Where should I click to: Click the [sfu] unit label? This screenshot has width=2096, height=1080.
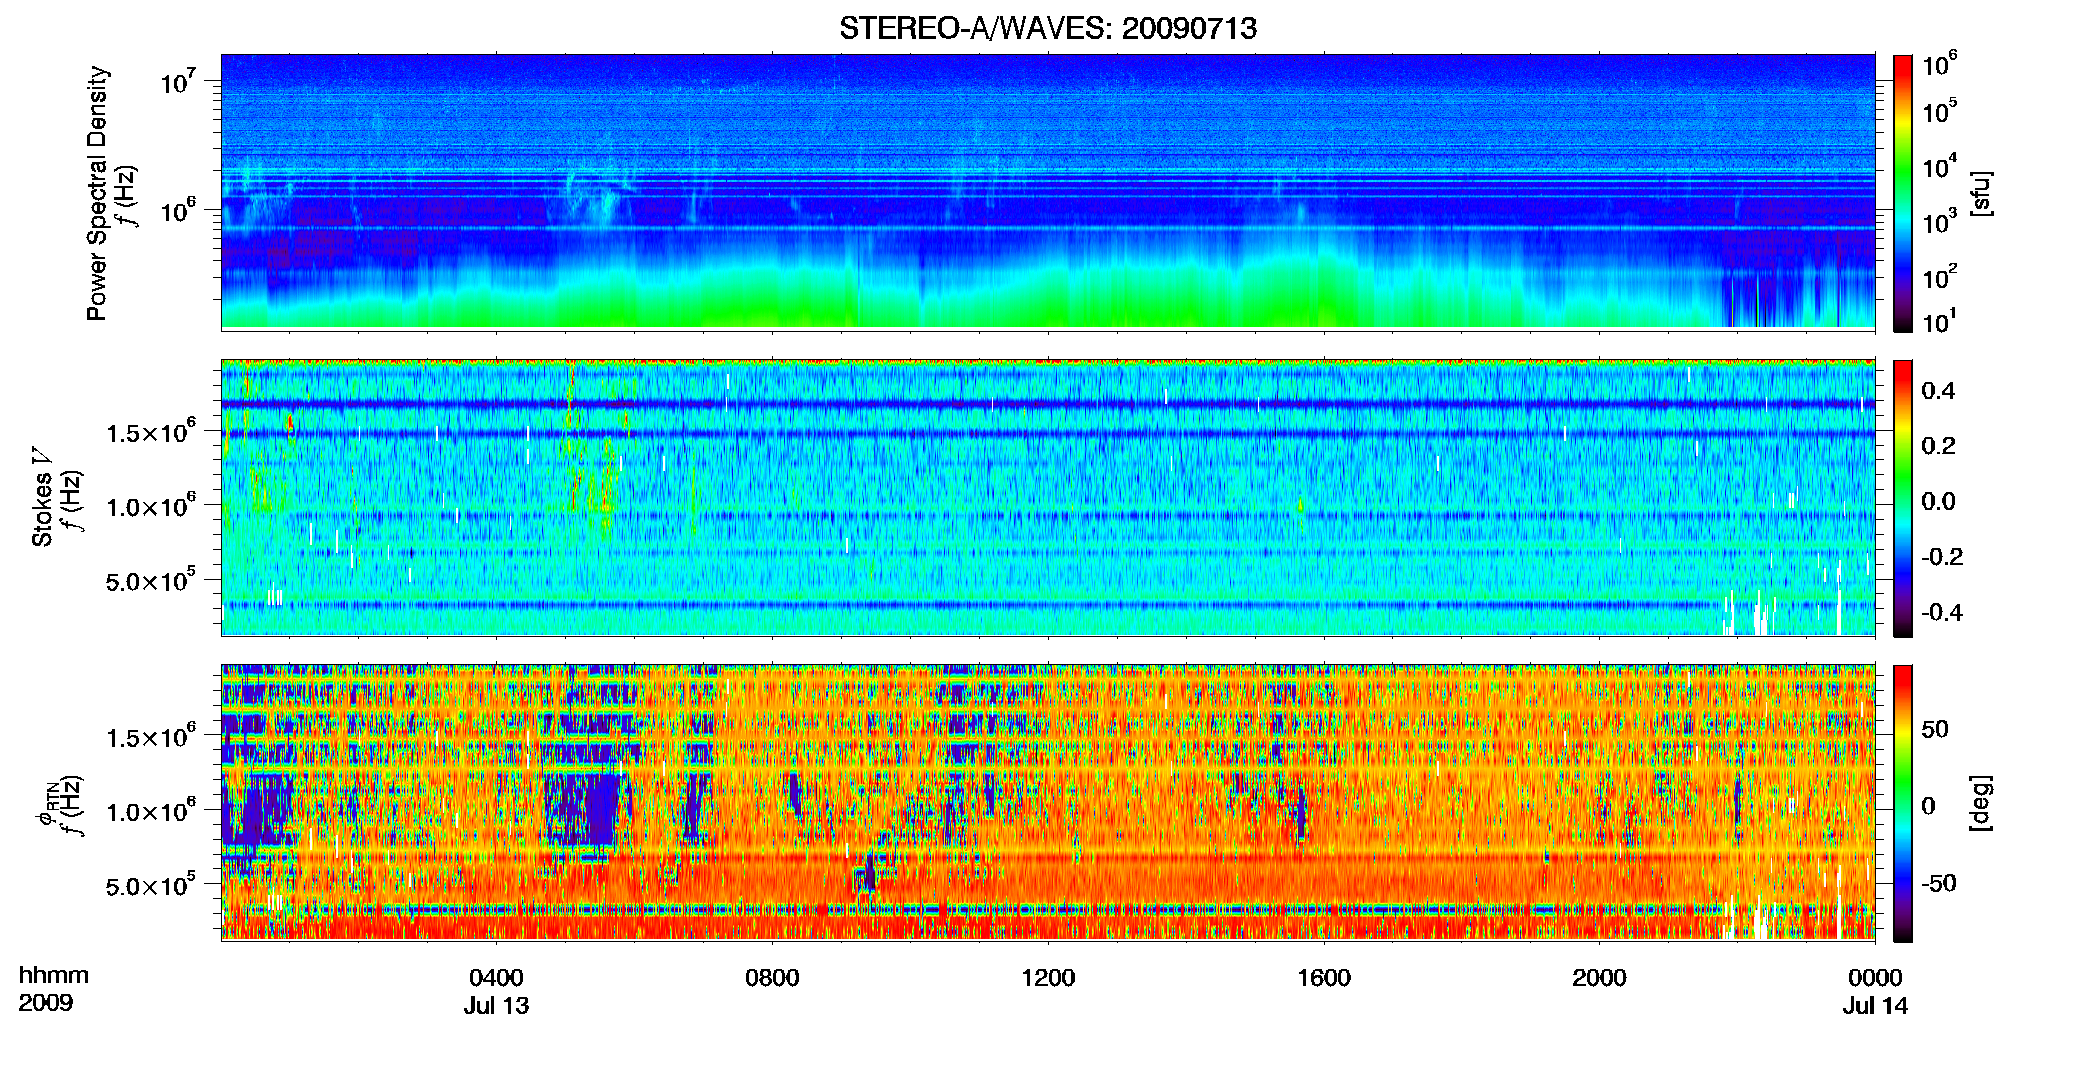(1981, 193)
